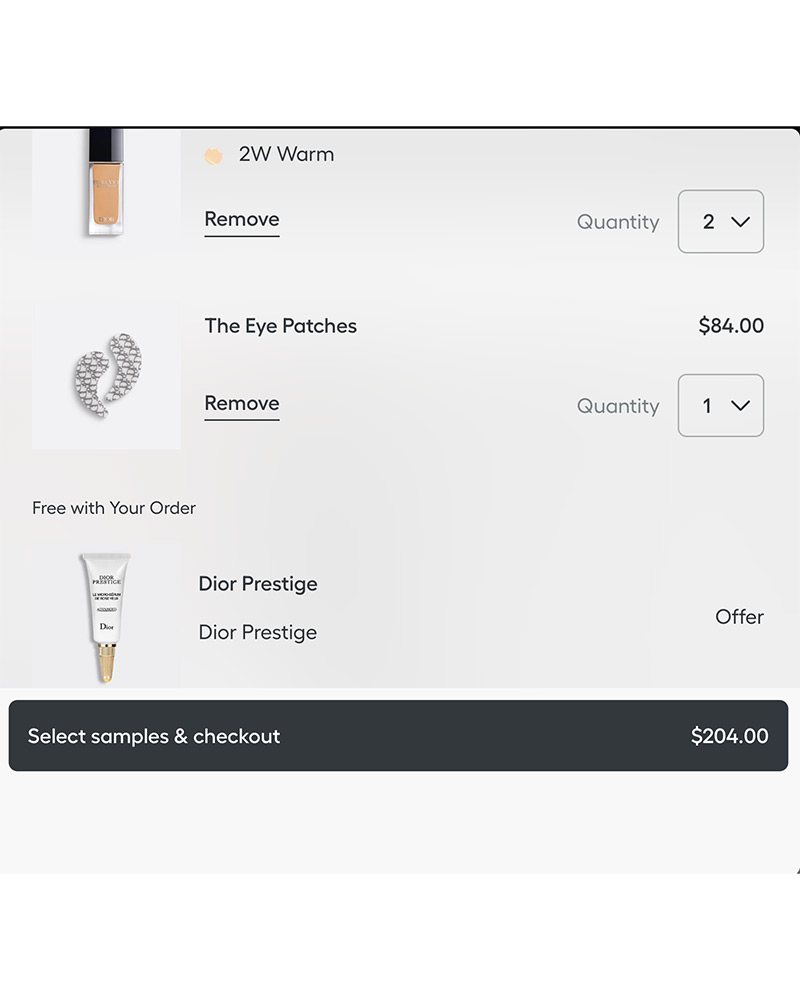Click the $204.00 total on checkout bar

coord(729,737)
